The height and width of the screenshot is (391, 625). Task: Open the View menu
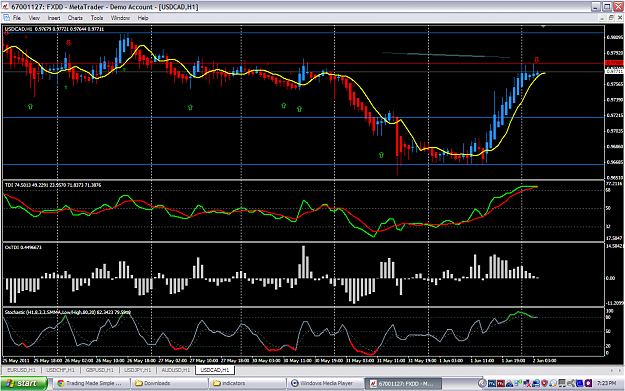[34, 18]
